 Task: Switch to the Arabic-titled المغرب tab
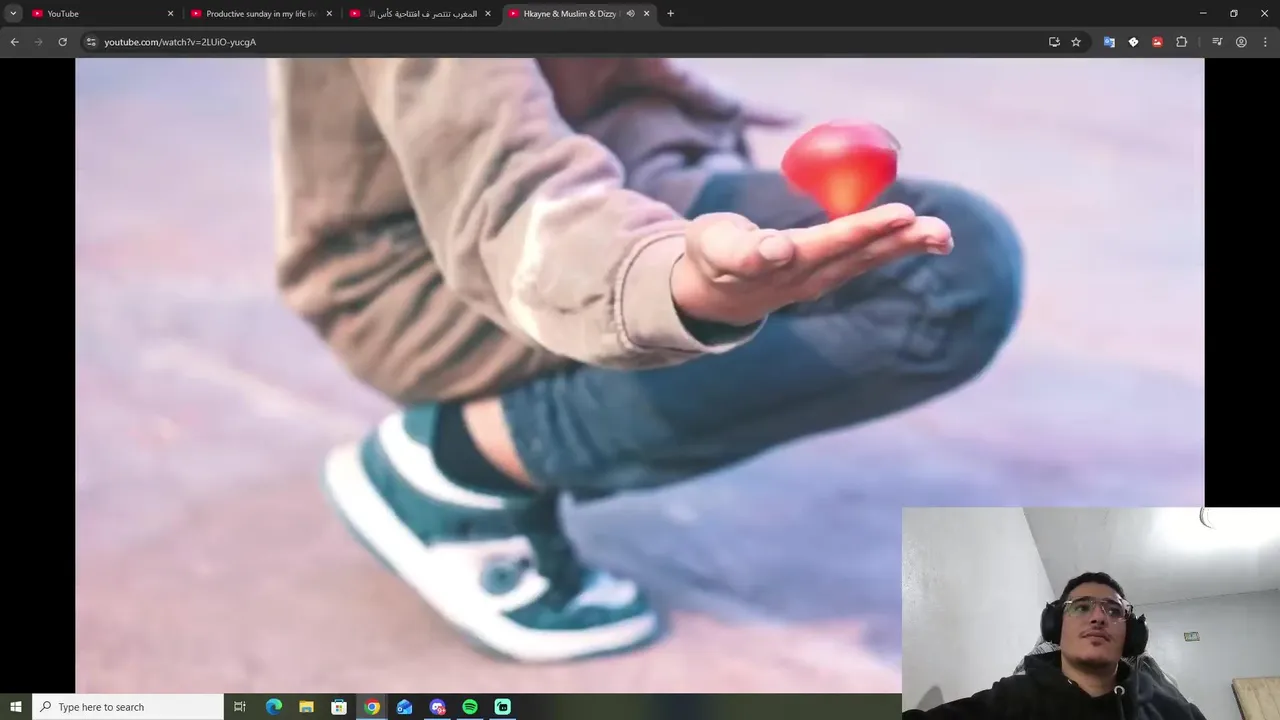[x=418, y=13]
